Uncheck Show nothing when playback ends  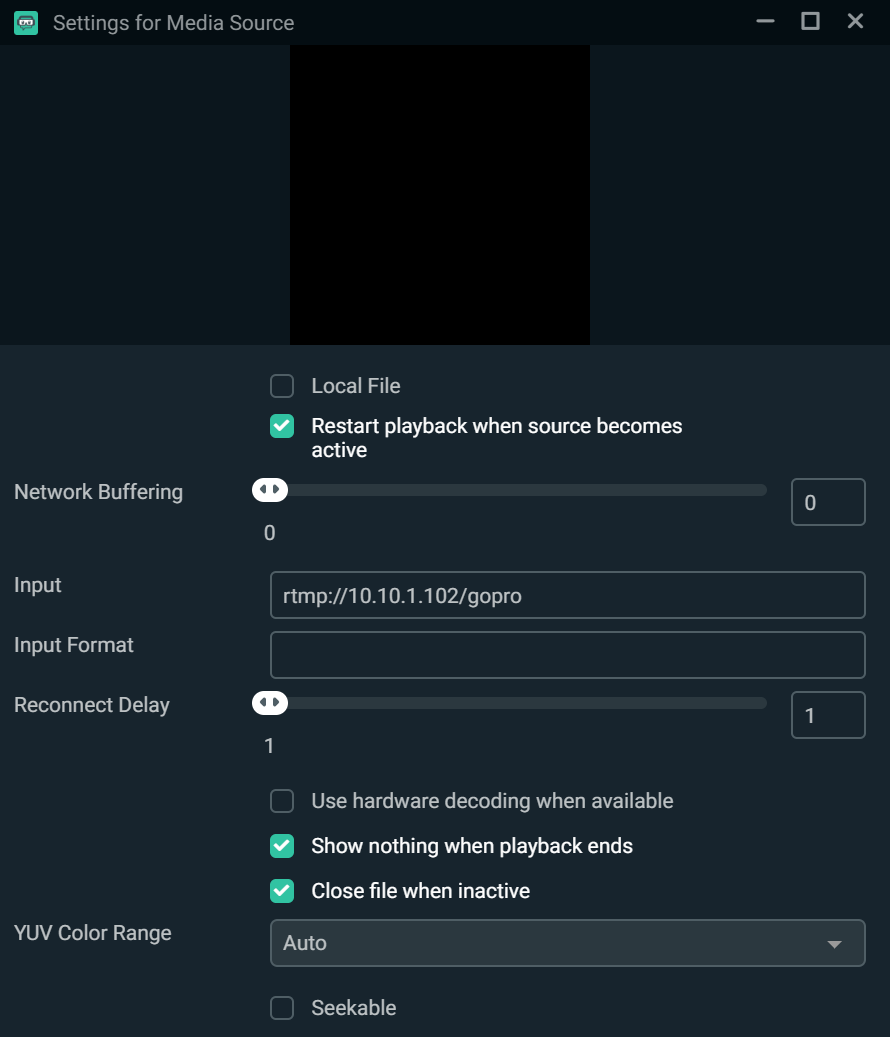(281, 846)
